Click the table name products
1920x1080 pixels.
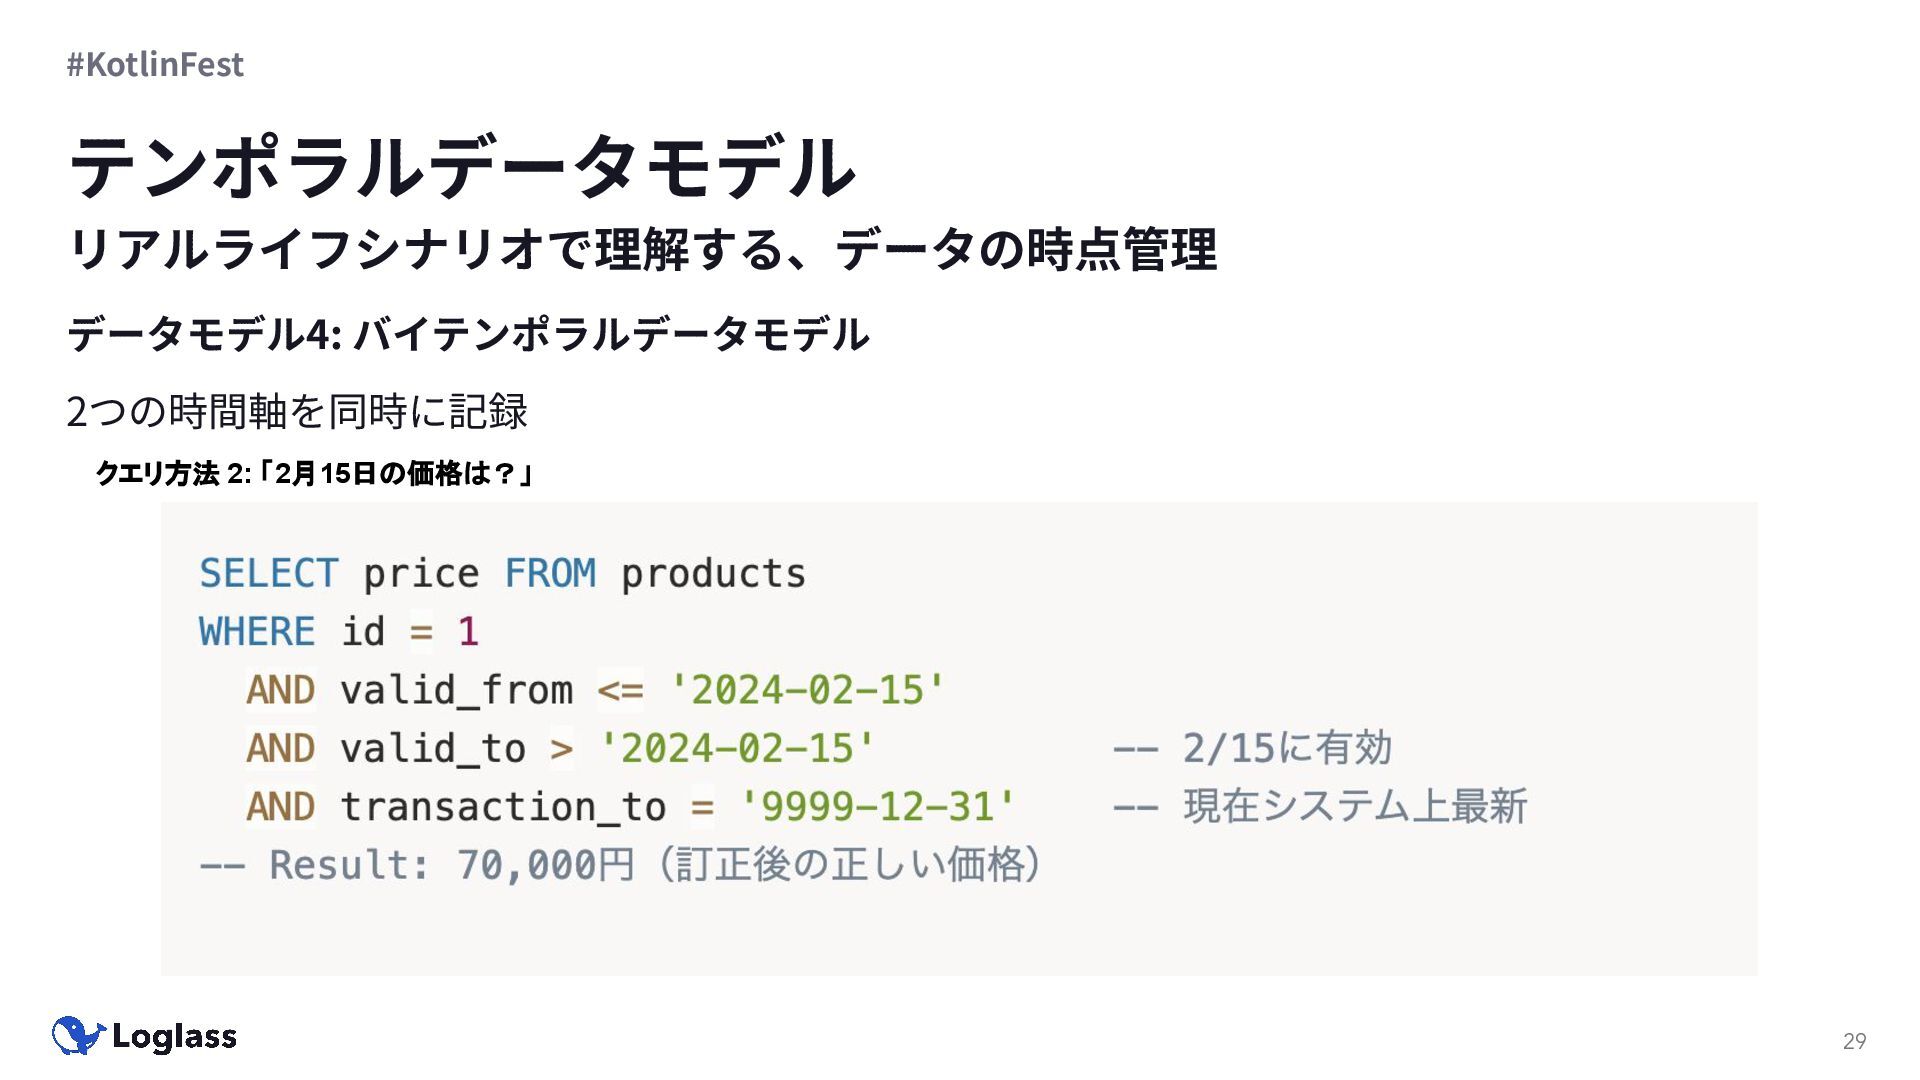tap(713, 574)
